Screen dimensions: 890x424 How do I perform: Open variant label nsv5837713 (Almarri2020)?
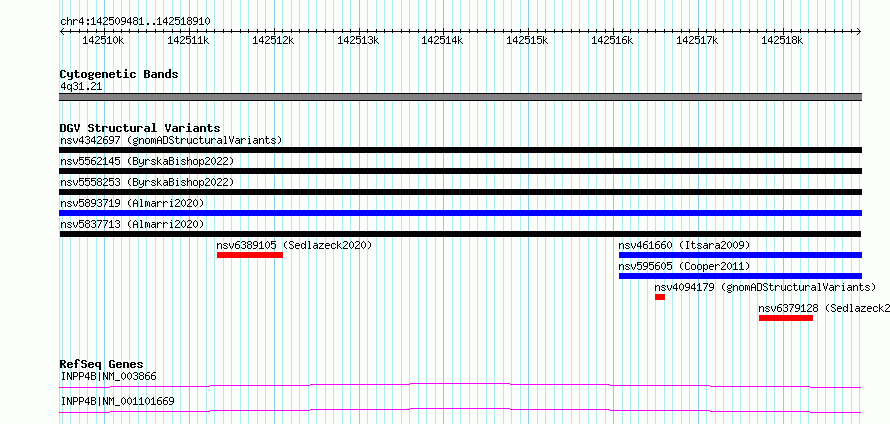coord(132,224)
